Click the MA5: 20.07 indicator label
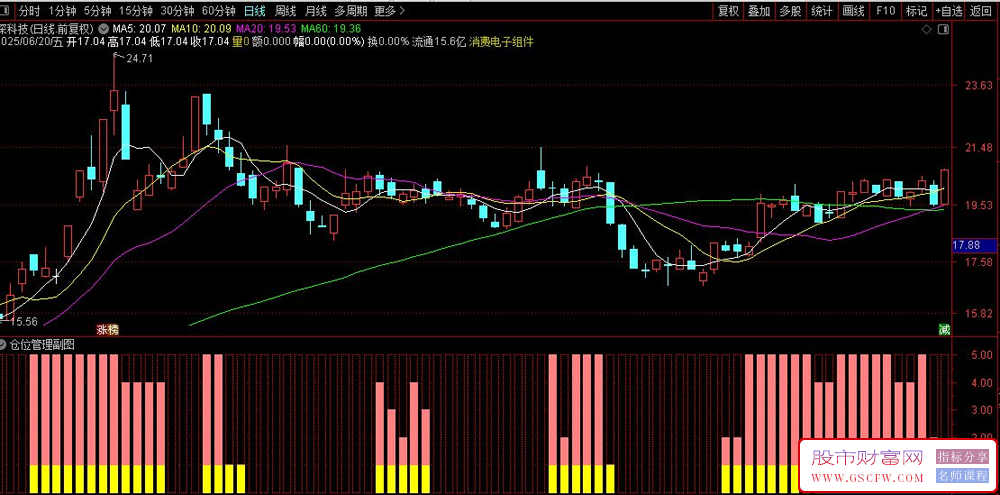The width and height of the screenshot is (1000, 495). [140, 29]
